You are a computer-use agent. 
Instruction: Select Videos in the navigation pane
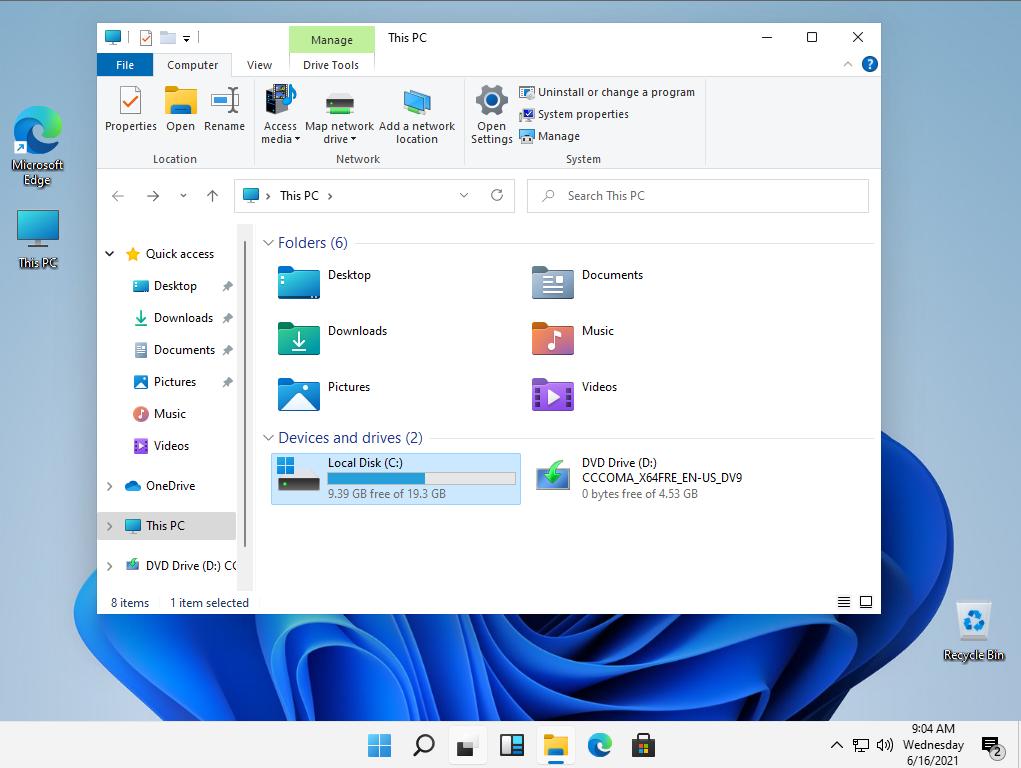coord(171,446)
